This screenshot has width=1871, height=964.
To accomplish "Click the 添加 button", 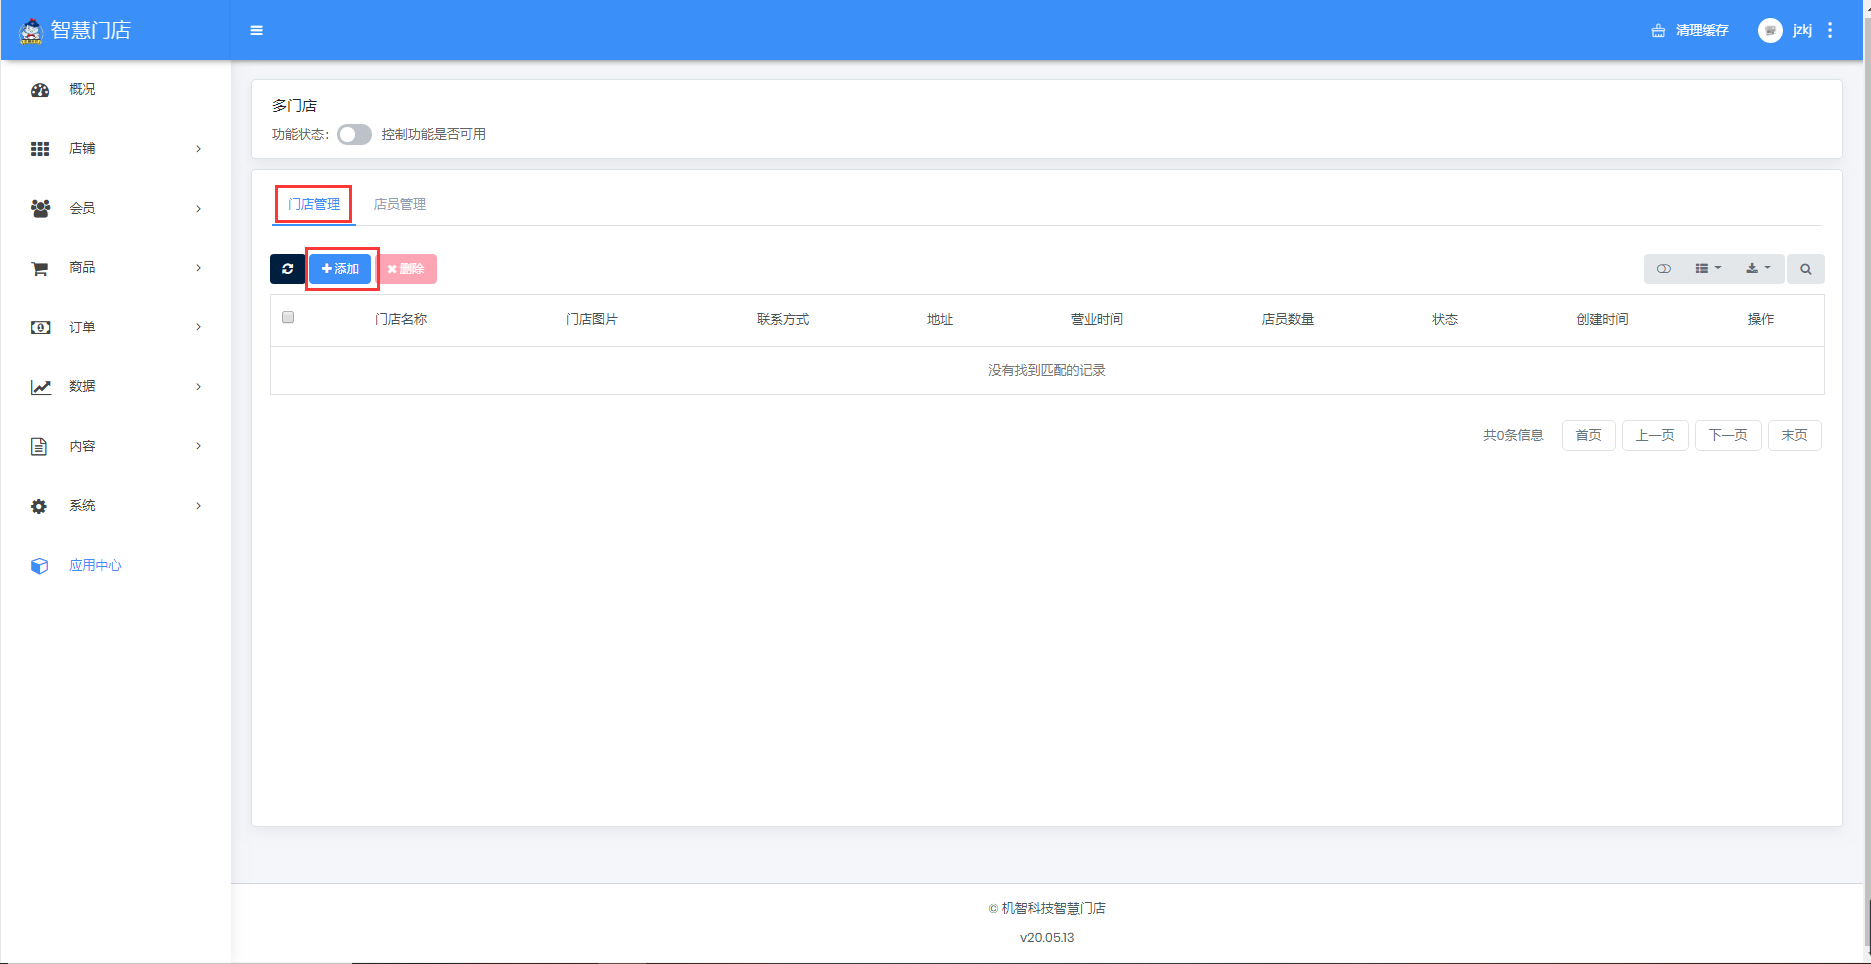I will pyautogui.click(x=340, y=269).
